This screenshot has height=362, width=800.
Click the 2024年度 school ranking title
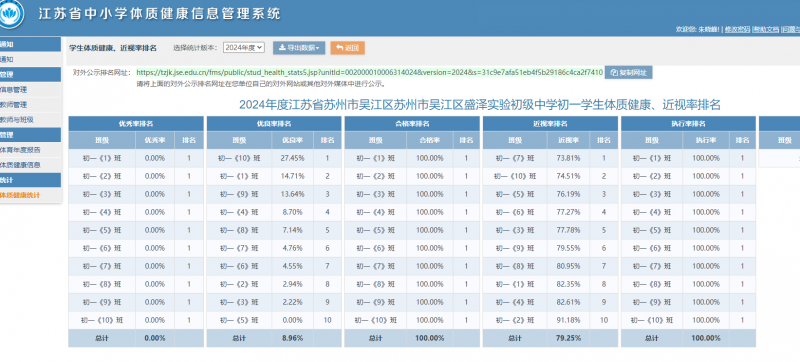(480, 105)
